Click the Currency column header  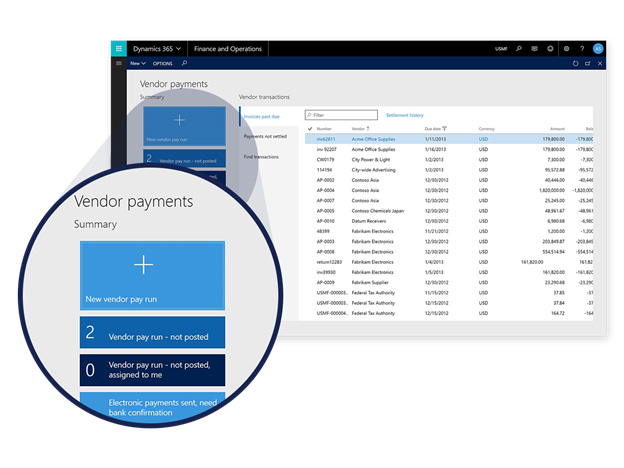coord(486,129)
